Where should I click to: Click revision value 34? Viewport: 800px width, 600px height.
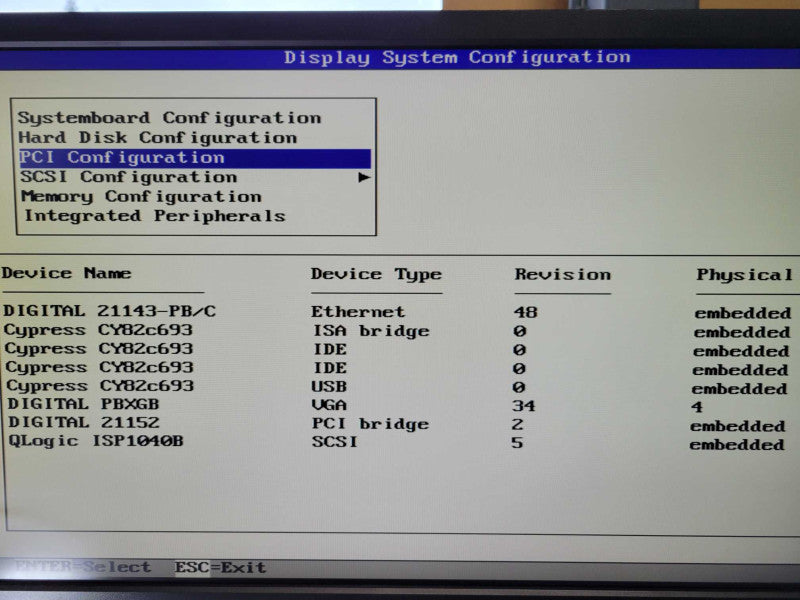pos(523,406)
